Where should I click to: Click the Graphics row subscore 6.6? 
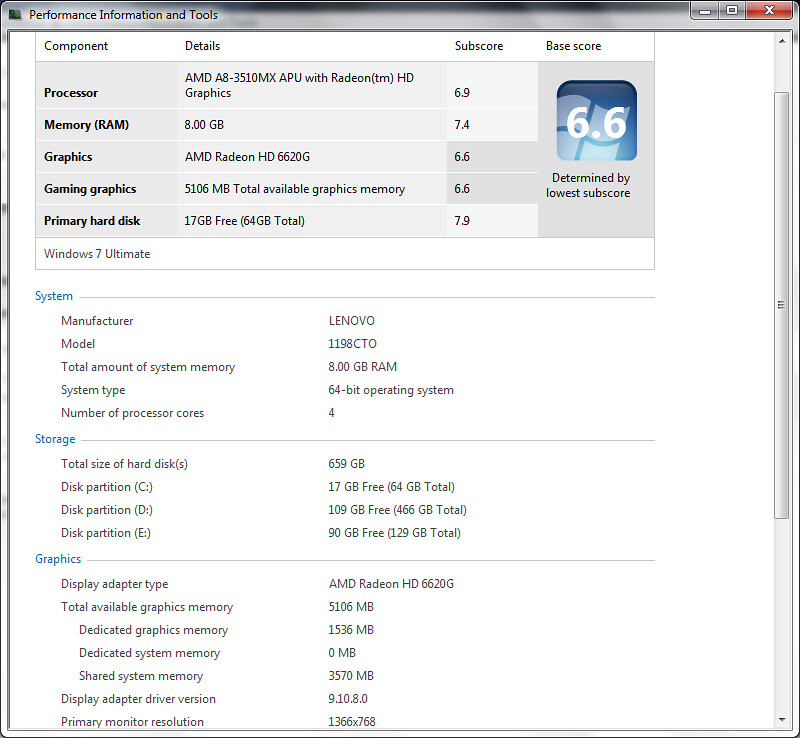[462, 157]
